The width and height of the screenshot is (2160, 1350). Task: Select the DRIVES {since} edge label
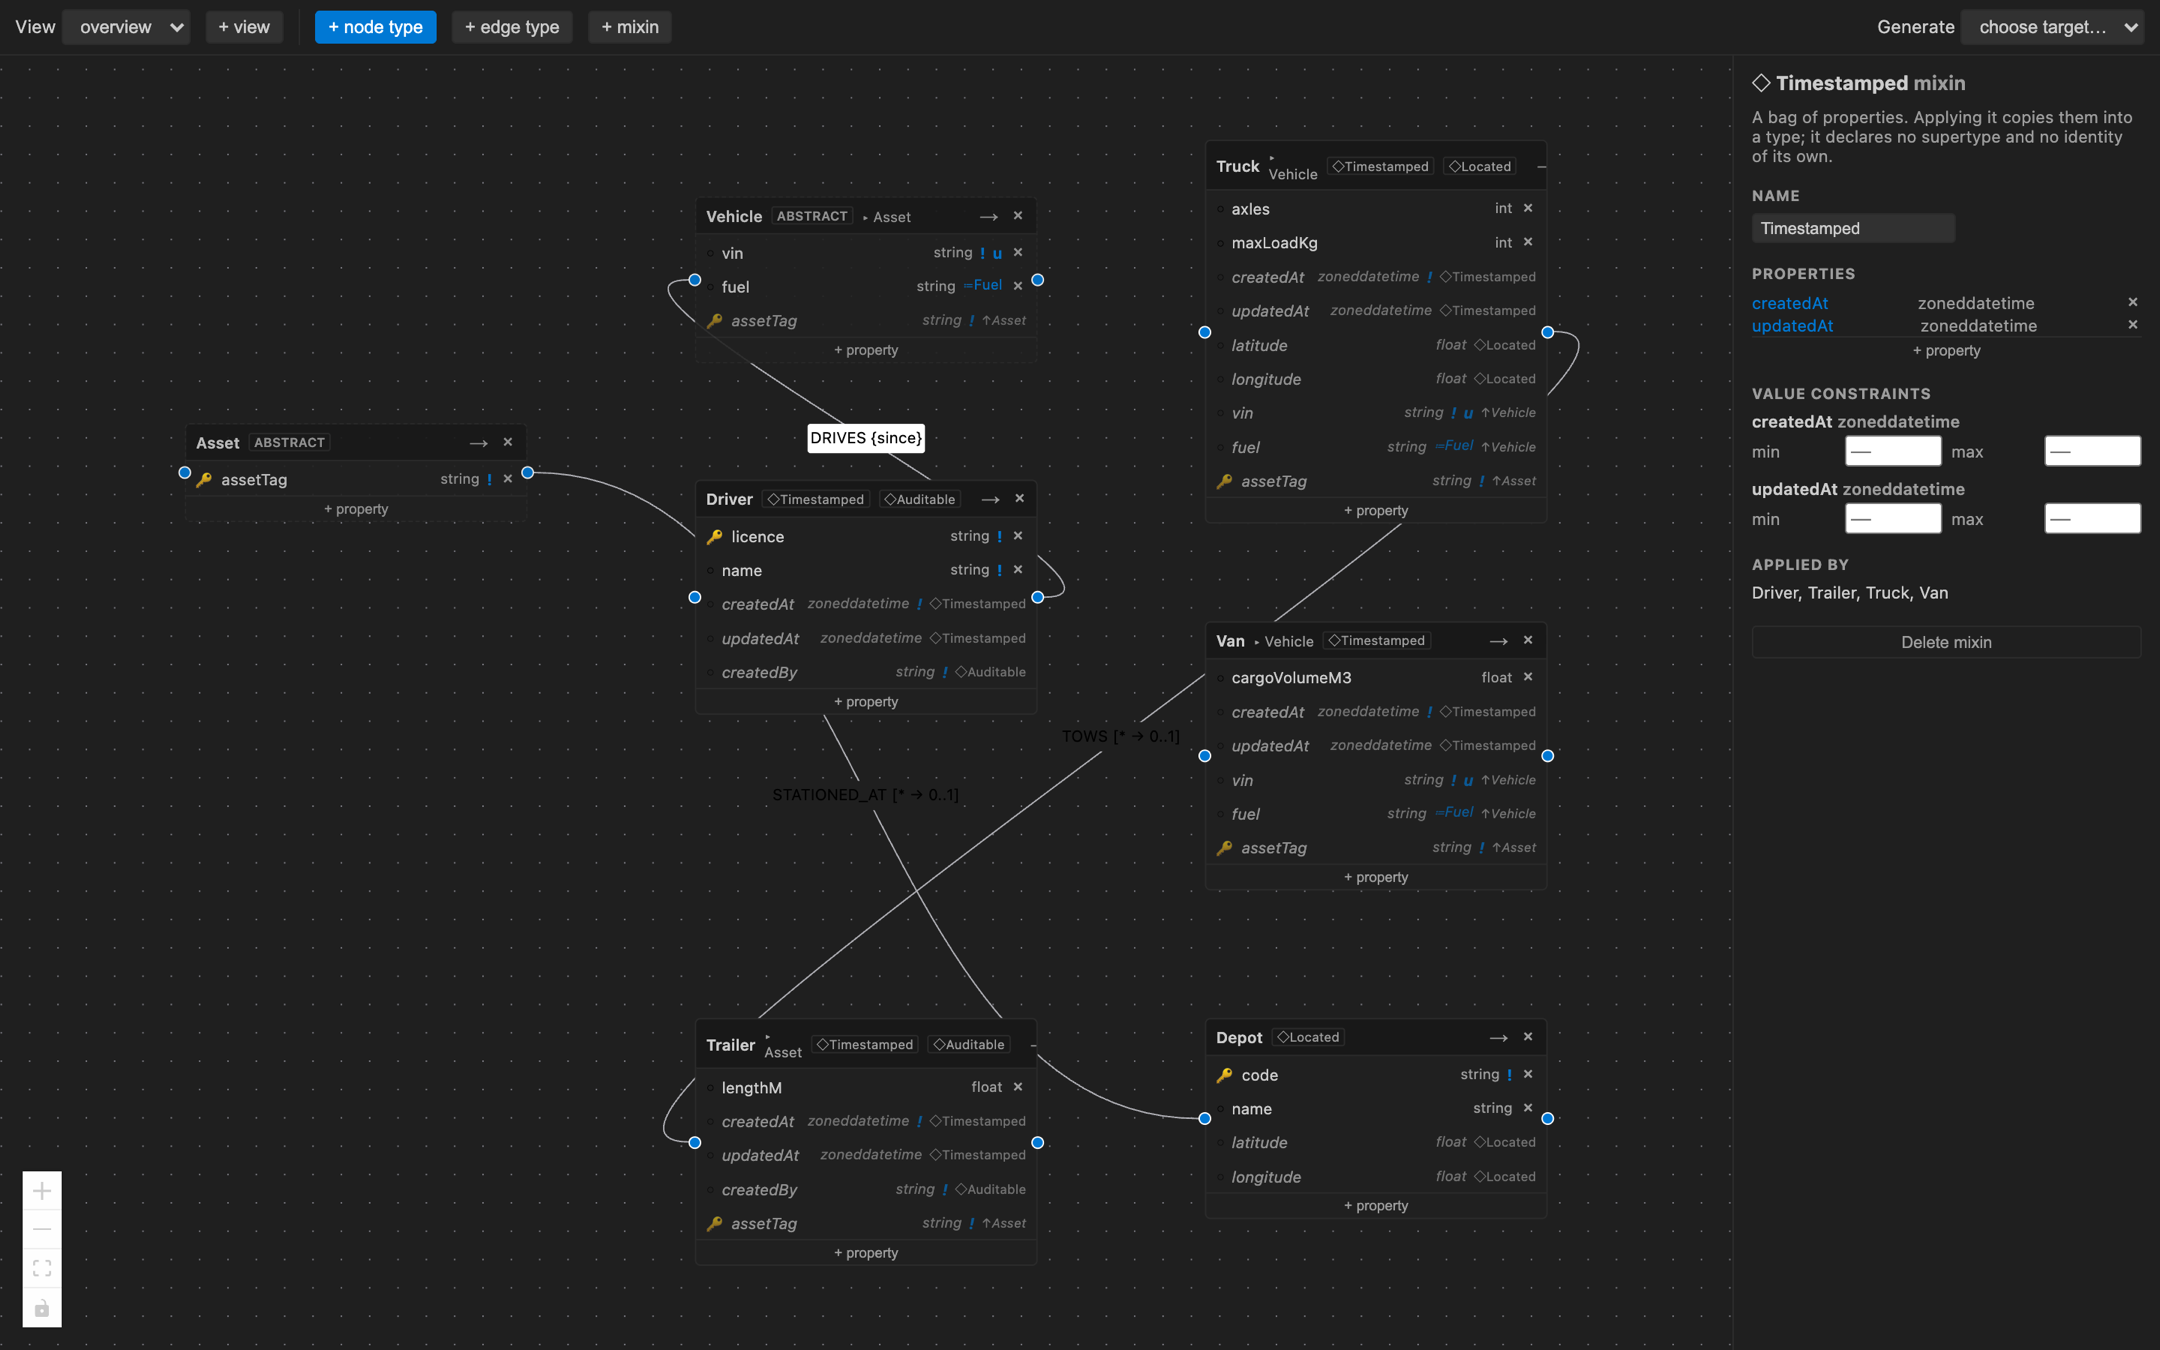[x=866, y=438]
